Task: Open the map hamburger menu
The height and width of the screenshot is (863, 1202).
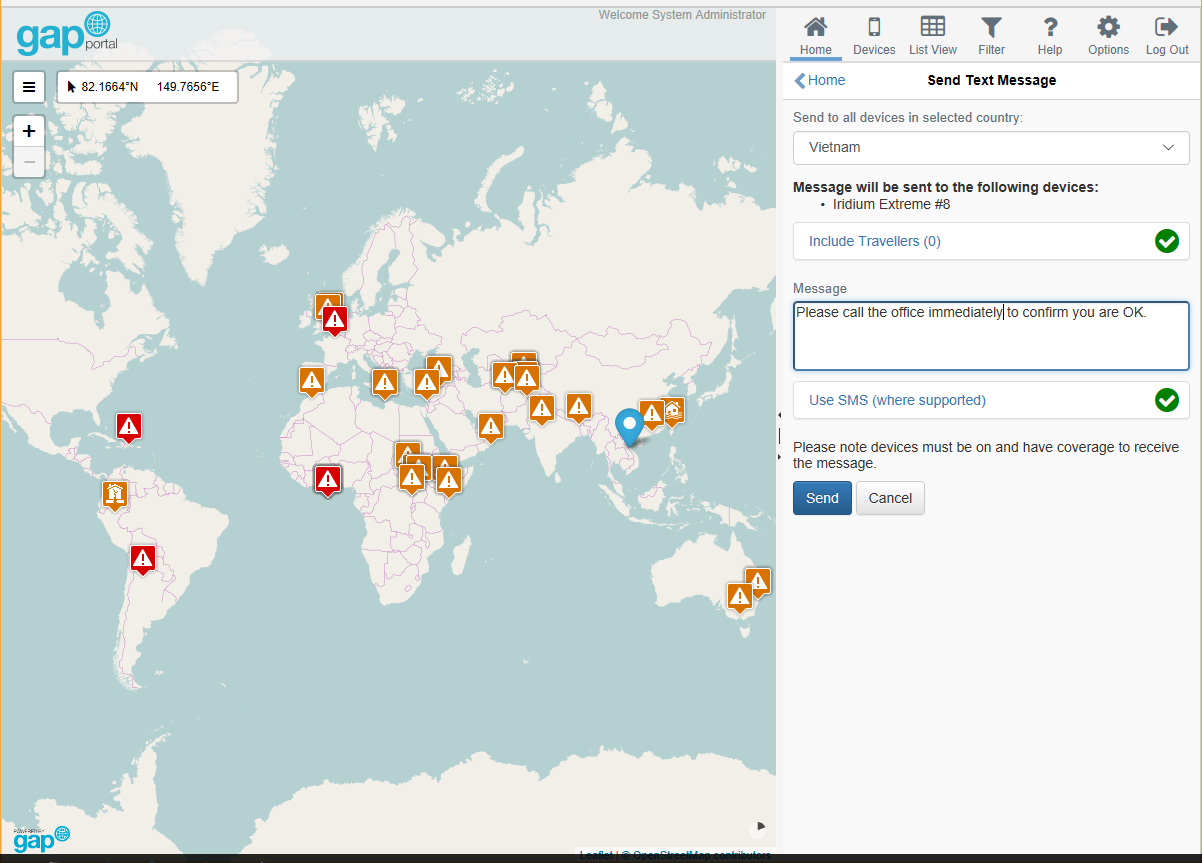Action: [29, 87]
